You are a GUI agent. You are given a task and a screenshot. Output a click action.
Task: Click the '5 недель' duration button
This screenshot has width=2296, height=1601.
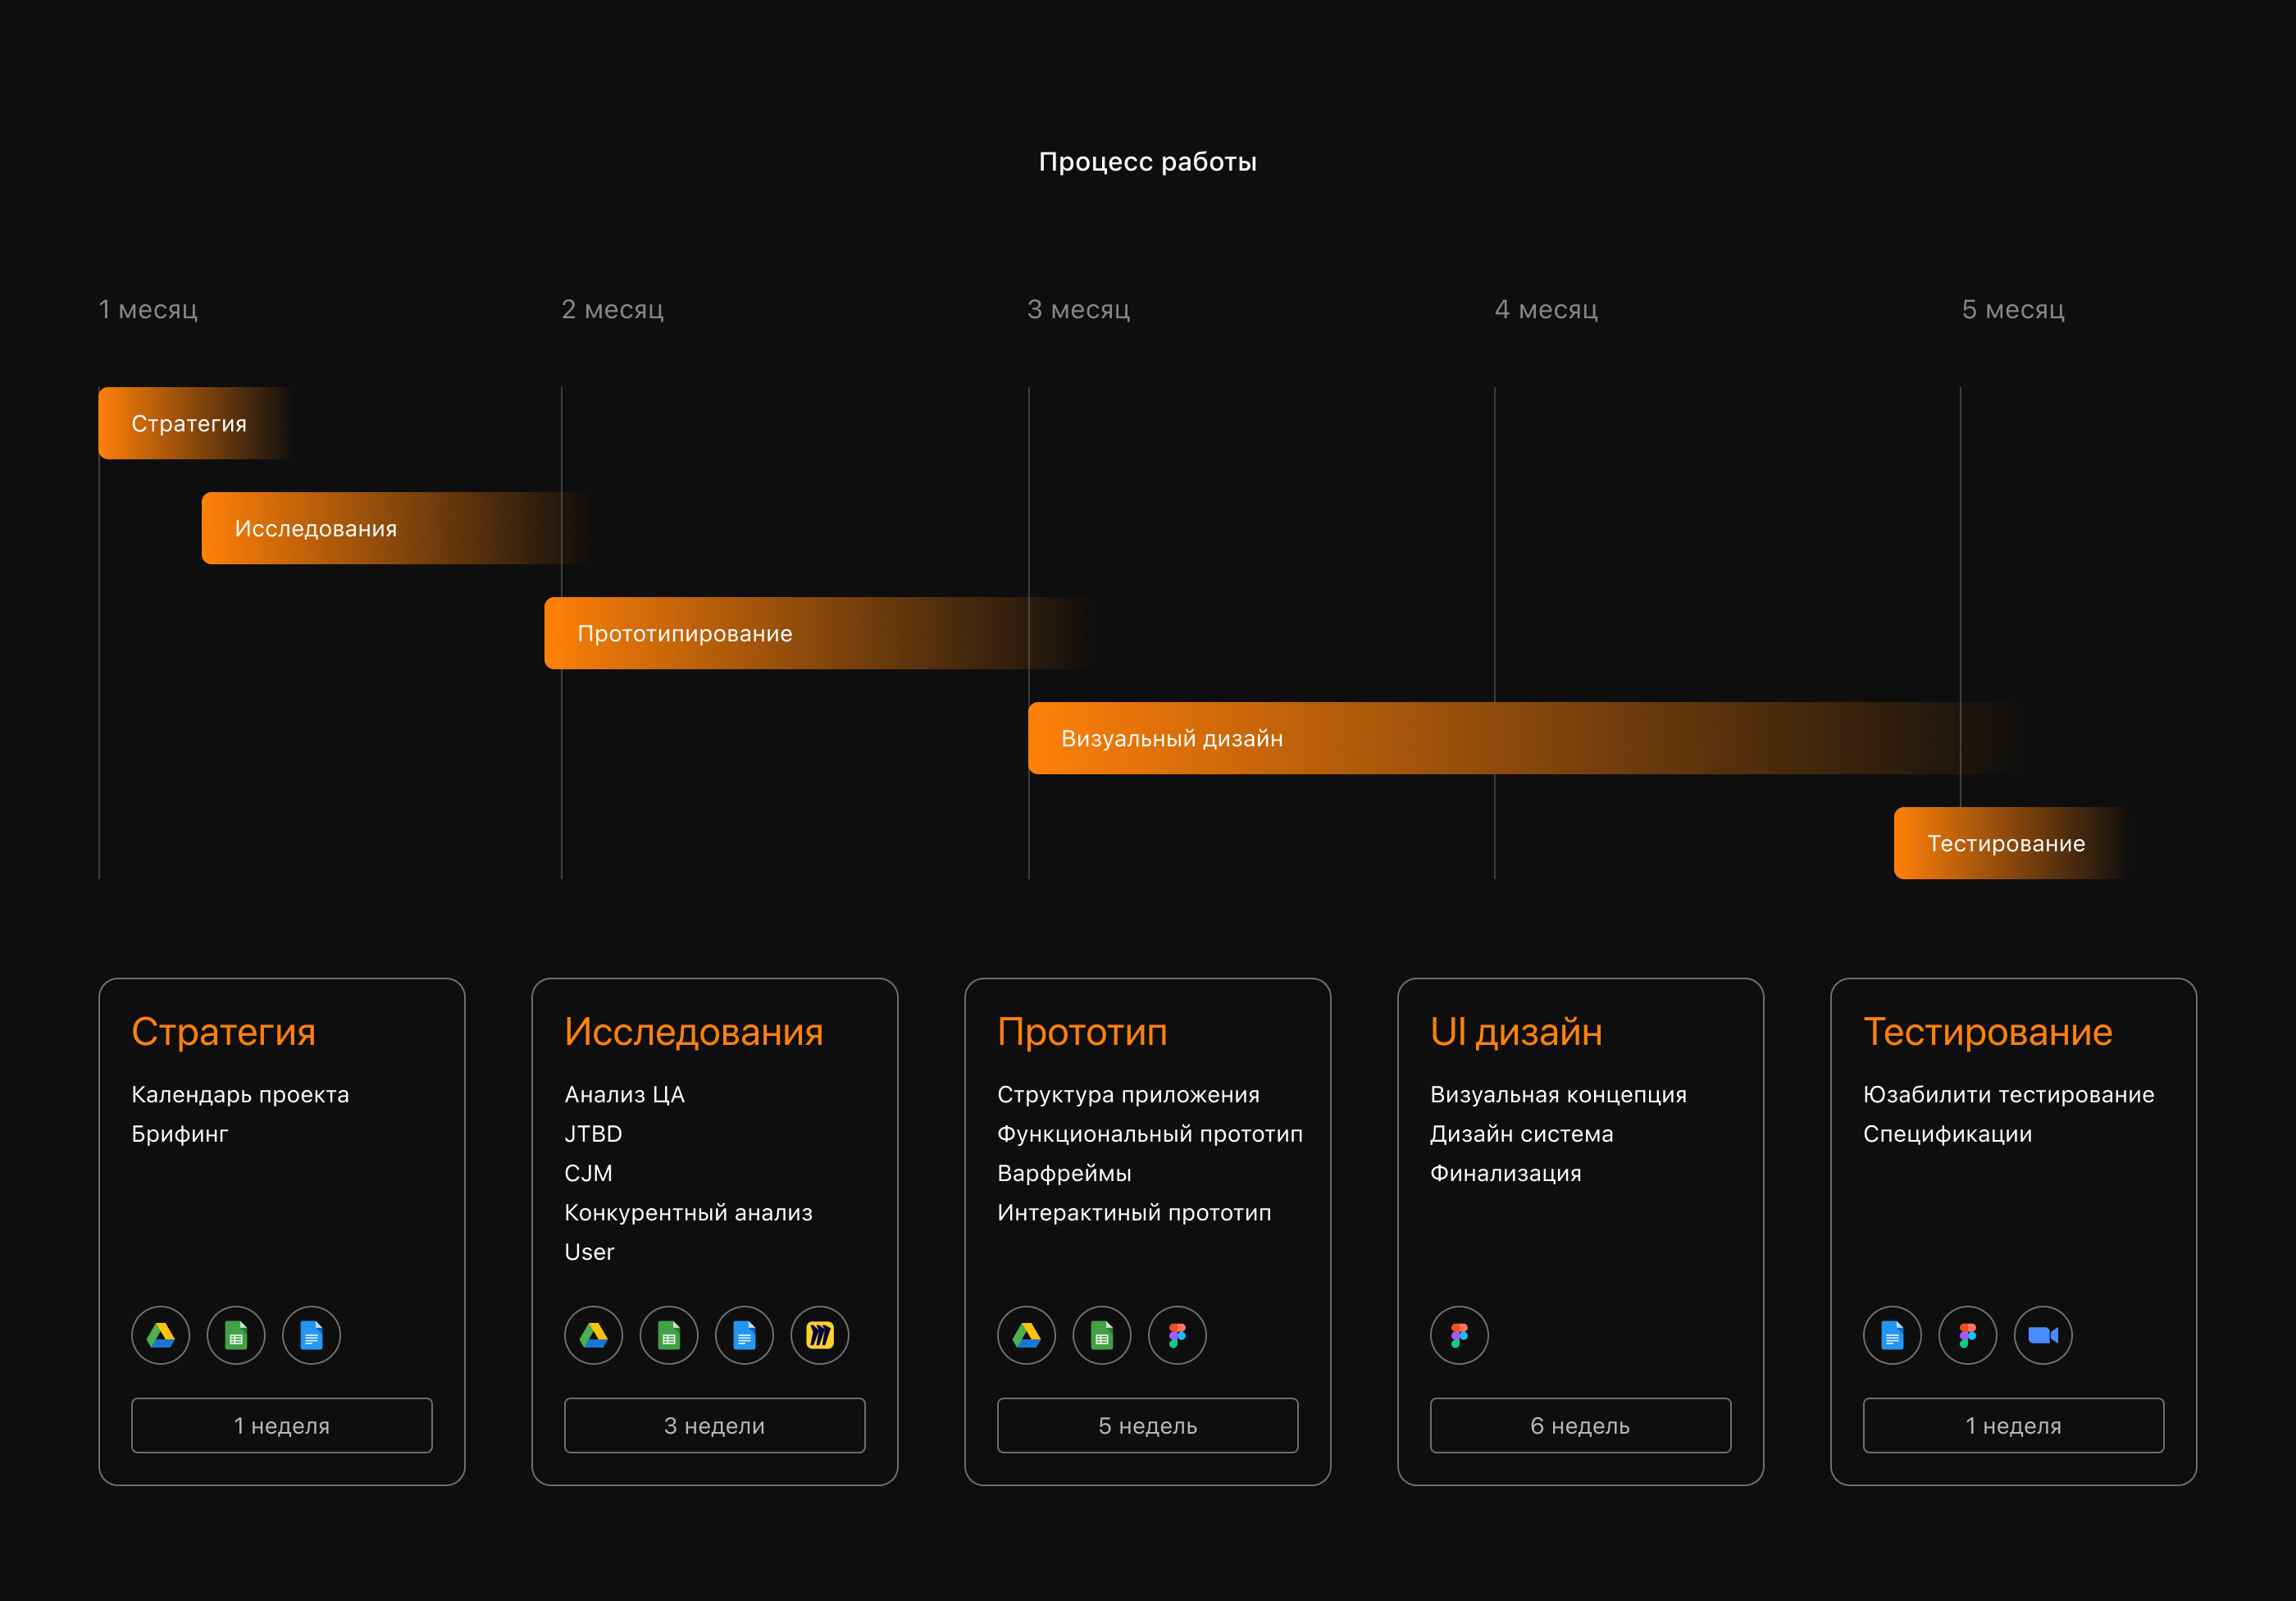pos(1147,1425)
